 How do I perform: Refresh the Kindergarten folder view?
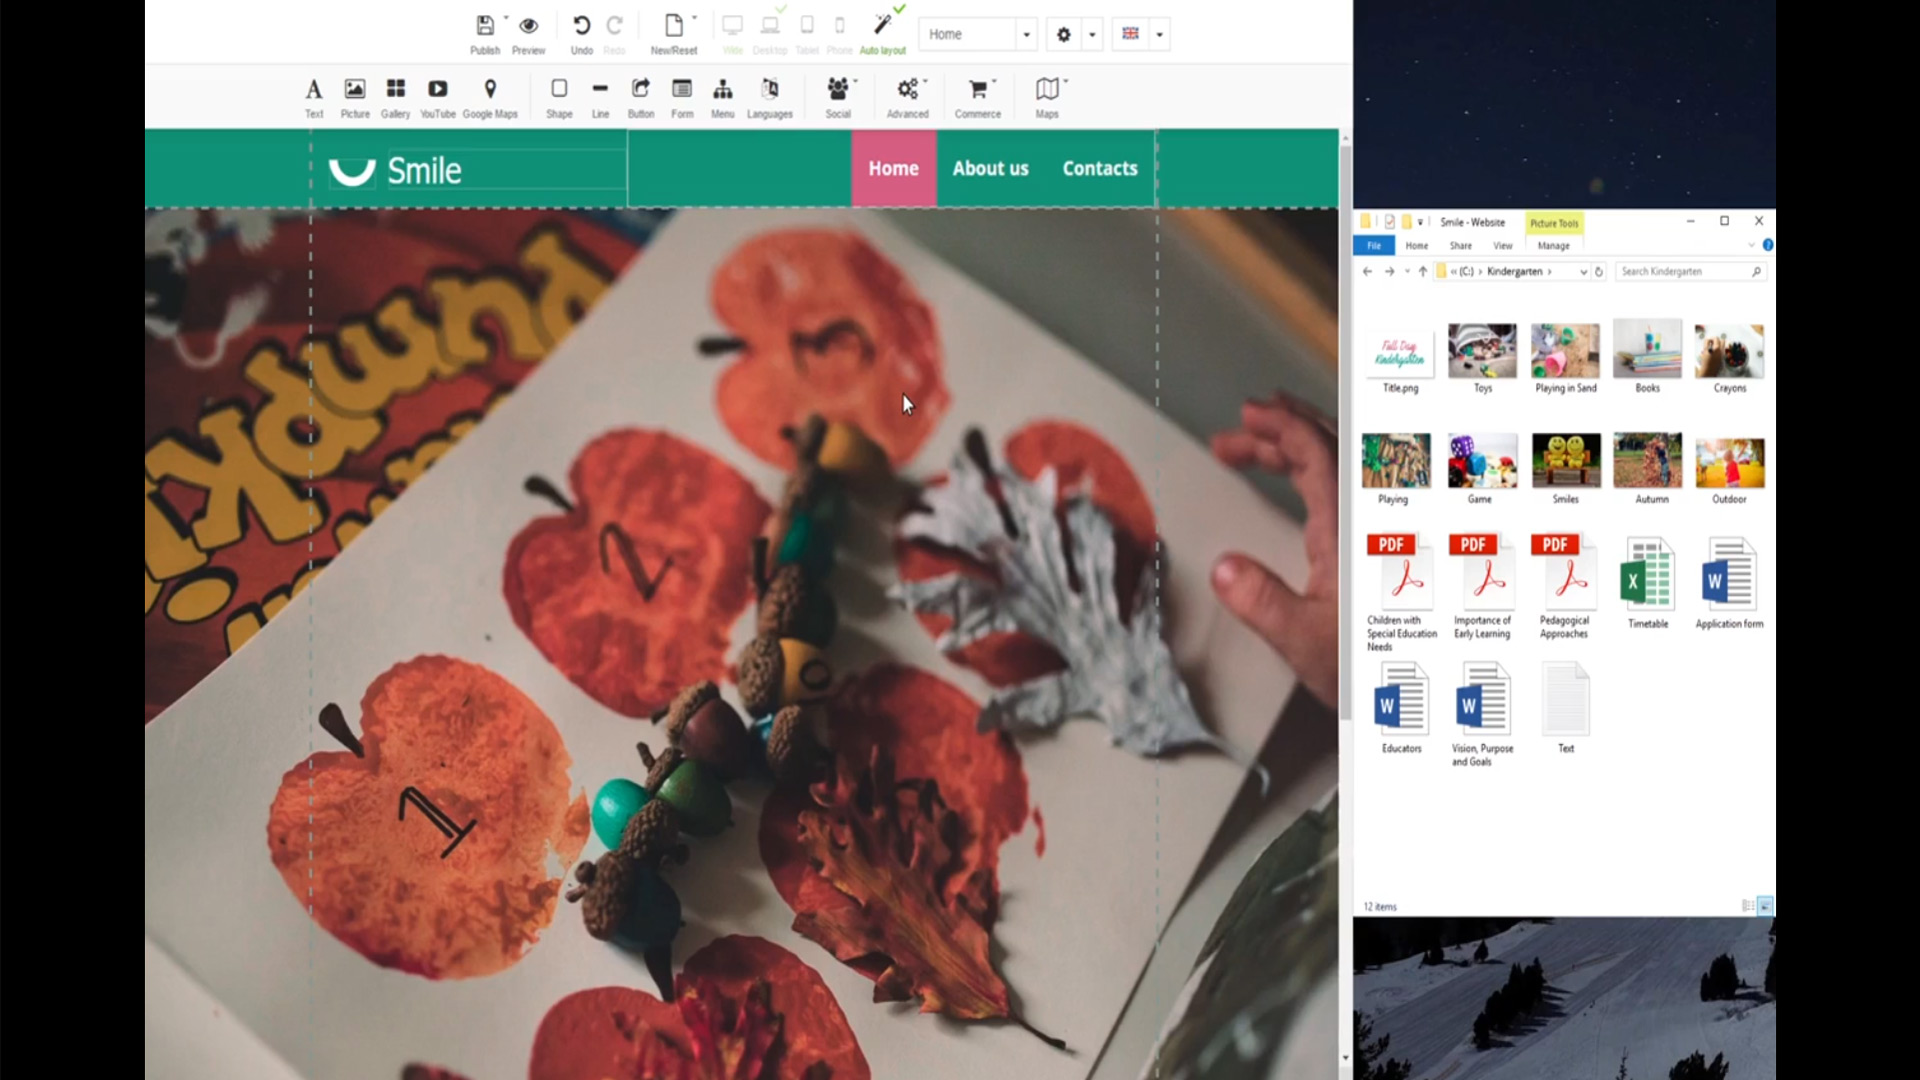[x=1598, y=271]
